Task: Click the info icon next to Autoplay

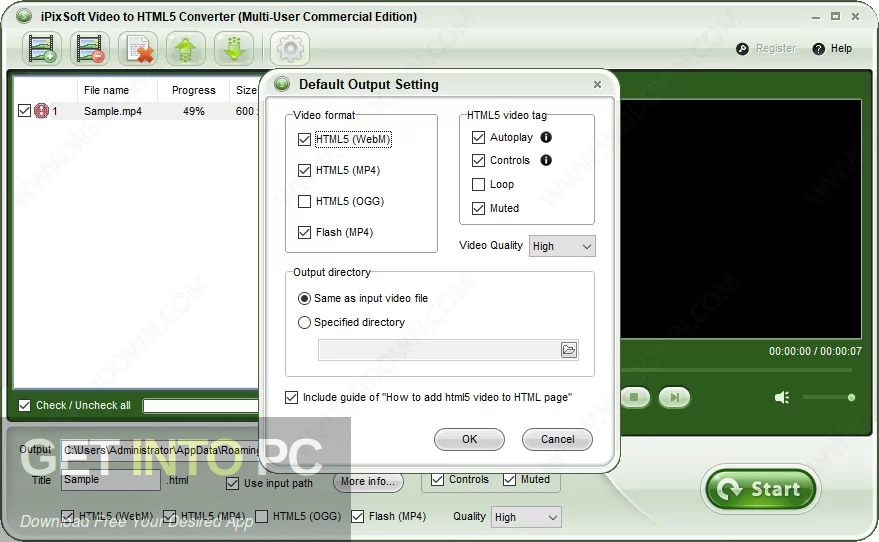Action: point(546,137)
